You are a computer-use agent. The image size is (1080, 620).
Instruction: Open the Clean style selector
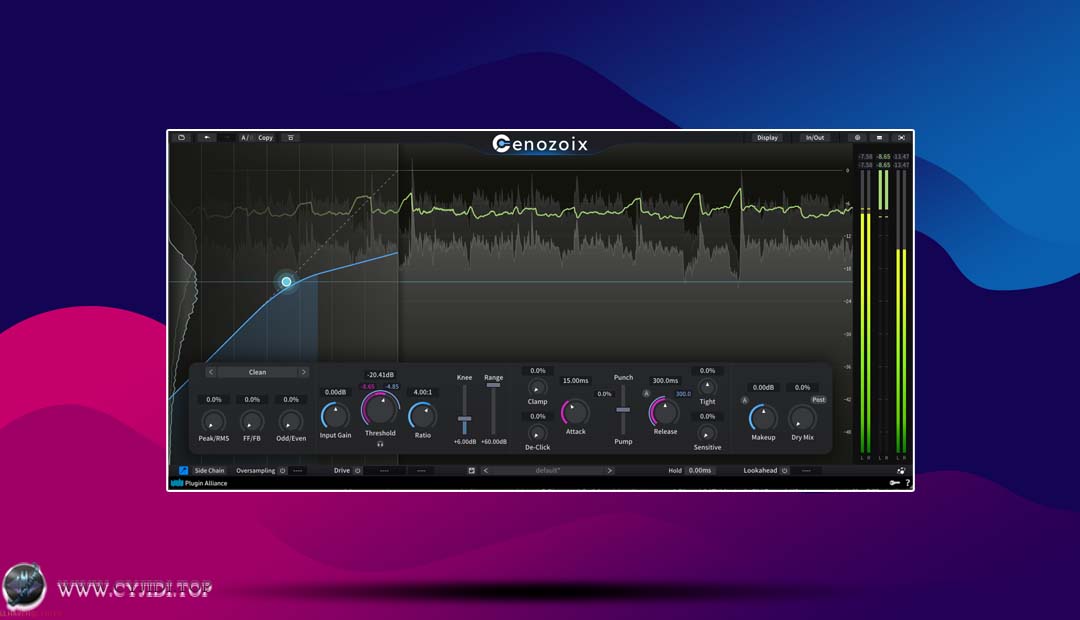257,372
